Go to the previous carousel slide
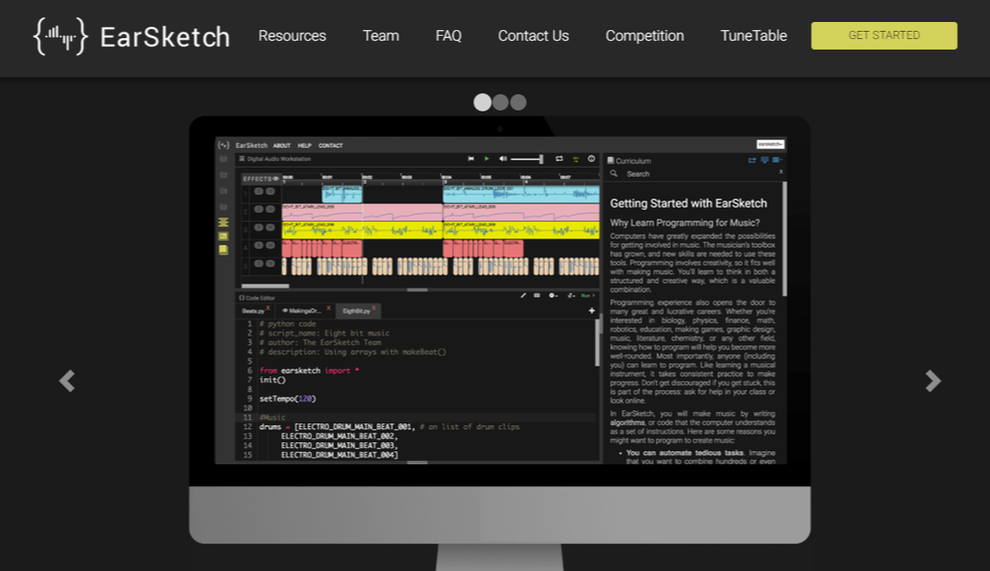The image size is (990, 571). pyautogui.click(x=67, y=381)
